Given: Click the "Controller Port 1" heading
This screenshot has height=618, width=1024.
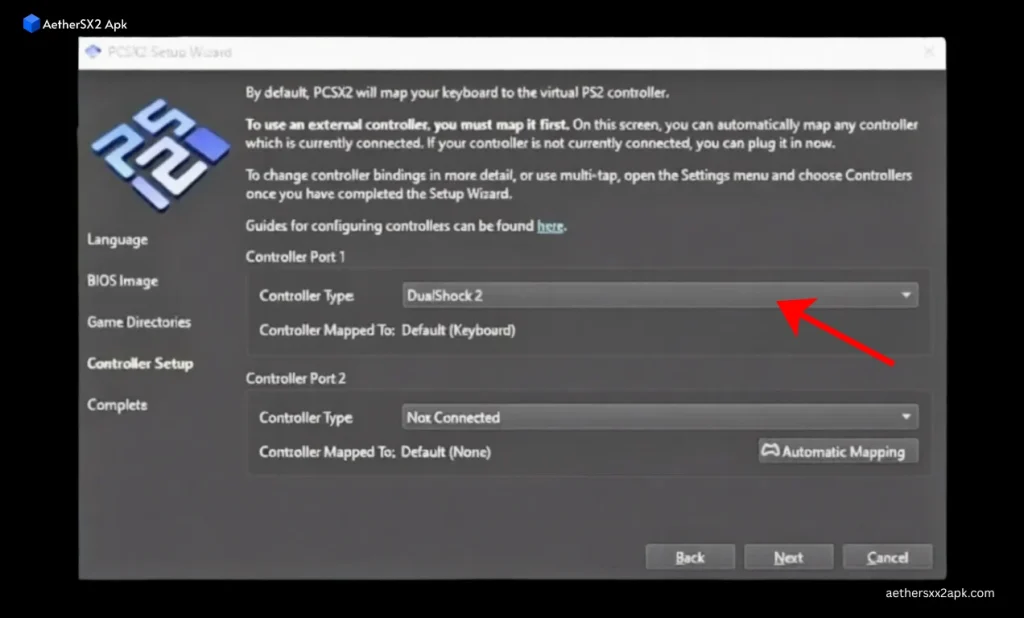Looking at the screenshot, I should 295,257.
